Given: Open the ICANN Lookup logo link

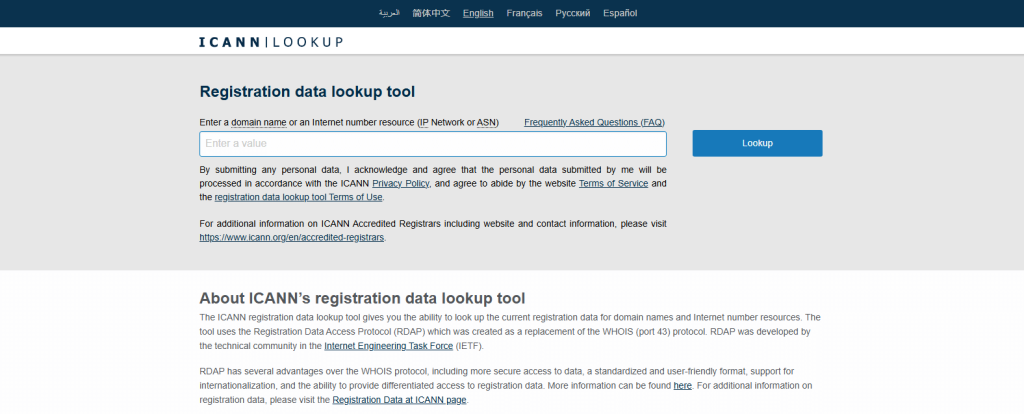Looking at the screenshot, I should click(x=271, y=42).
